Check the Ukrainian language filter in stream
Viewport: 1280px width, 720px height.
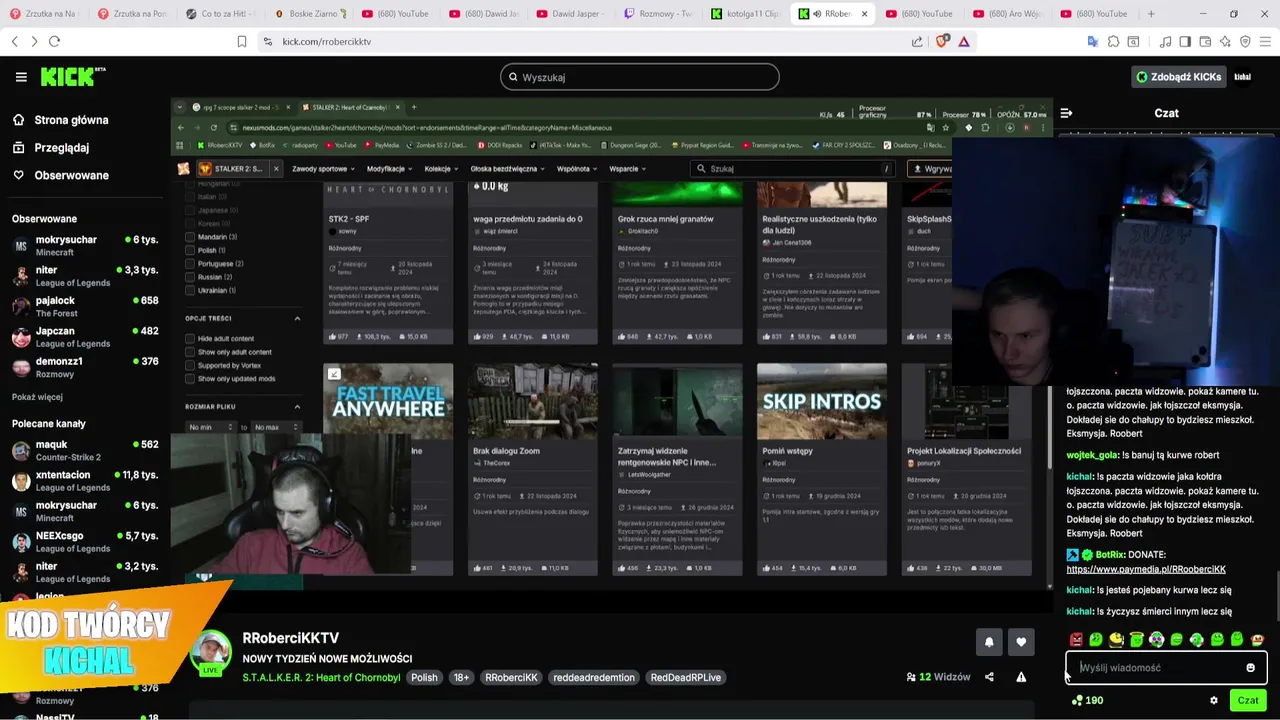(190, 290)
